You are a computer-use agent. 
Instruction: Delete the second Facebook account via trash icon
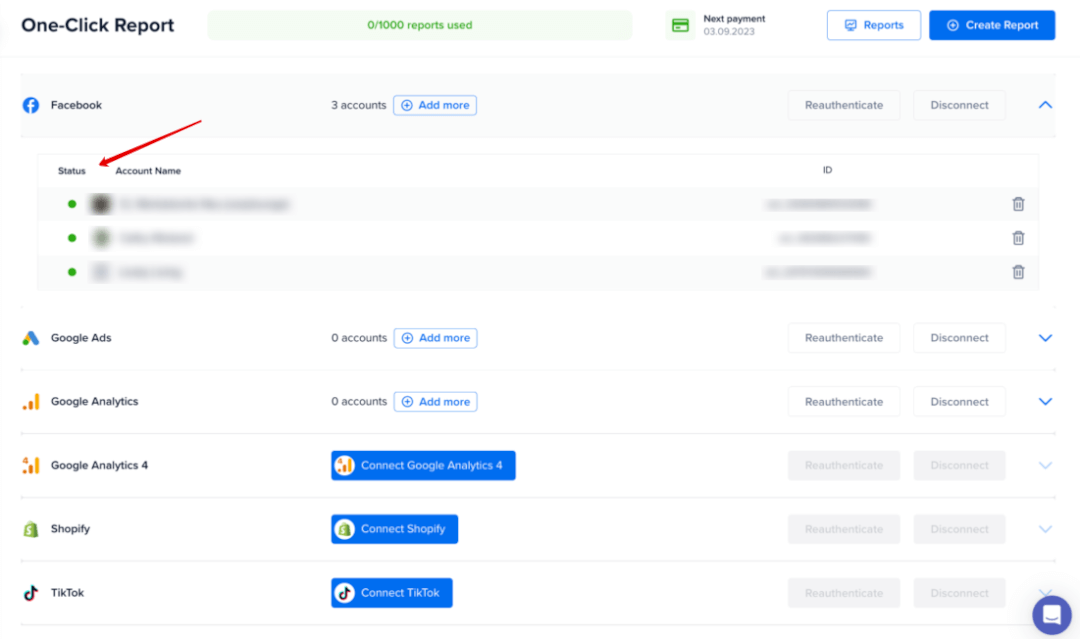(1018, 238)
